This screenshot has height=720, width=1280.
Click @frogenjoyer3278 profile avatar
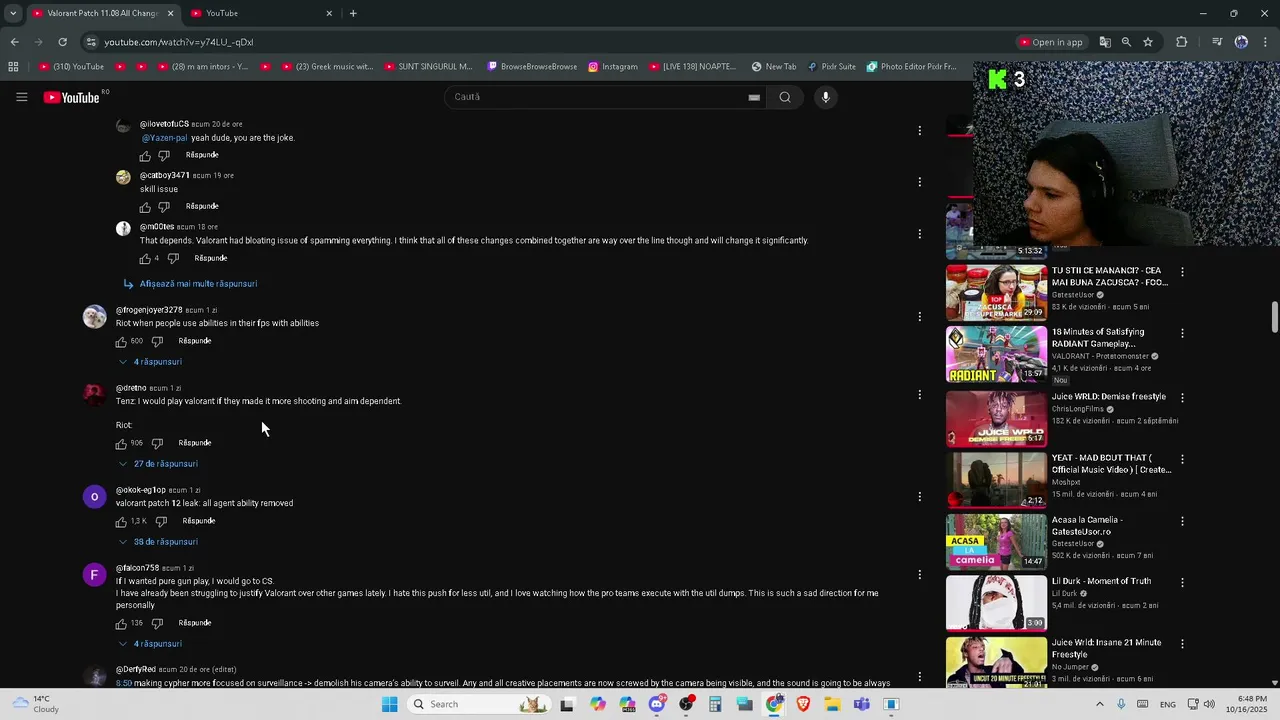pos(94,317)
